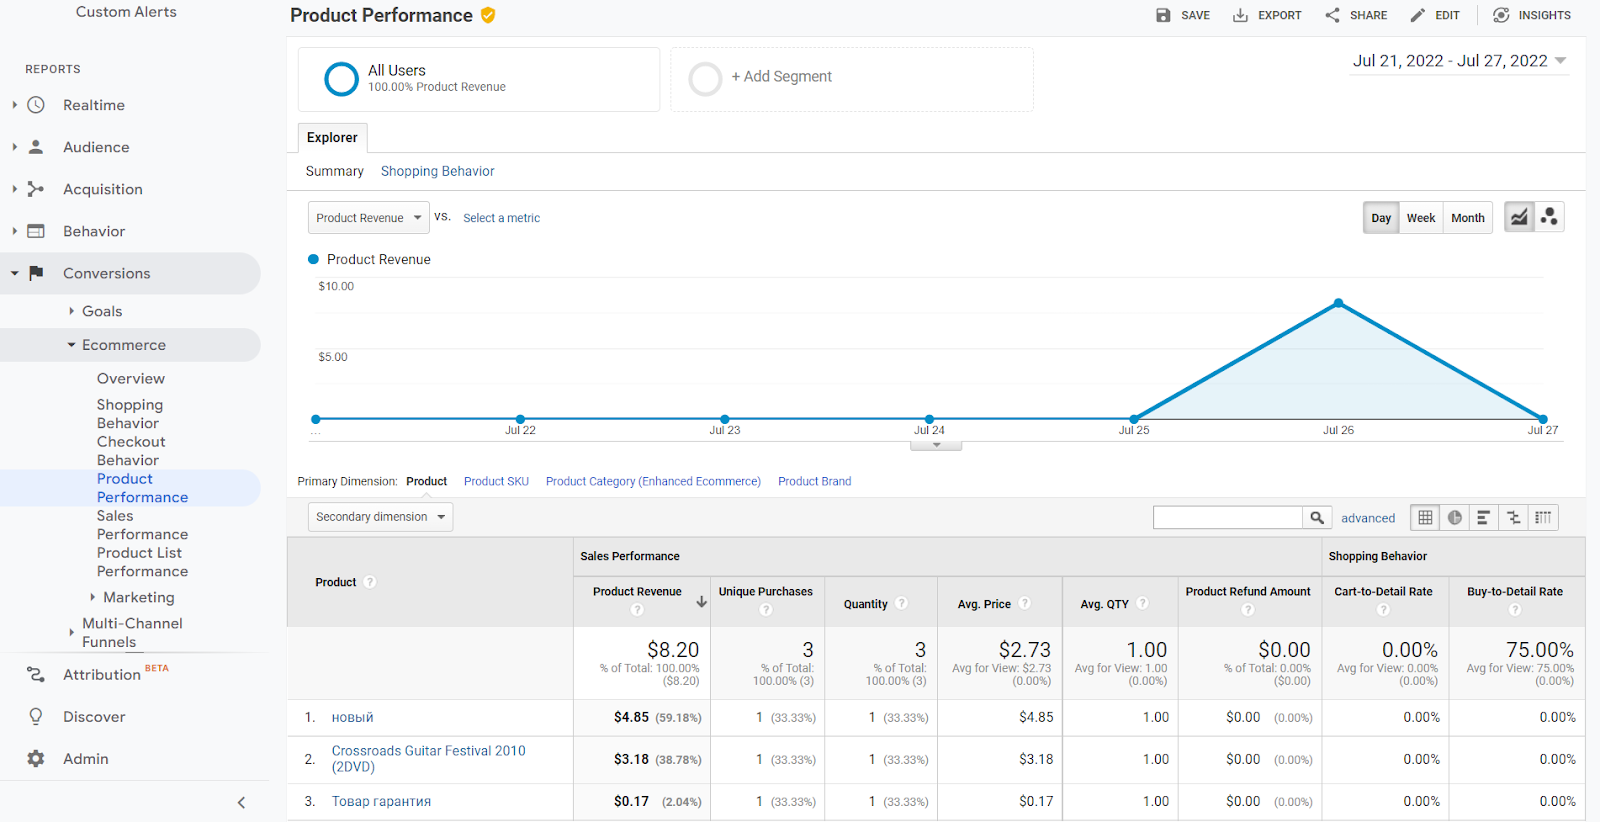Expand the Acquisition reports section
Screen dimensions: 1600x822
click(x=14, y=189)
